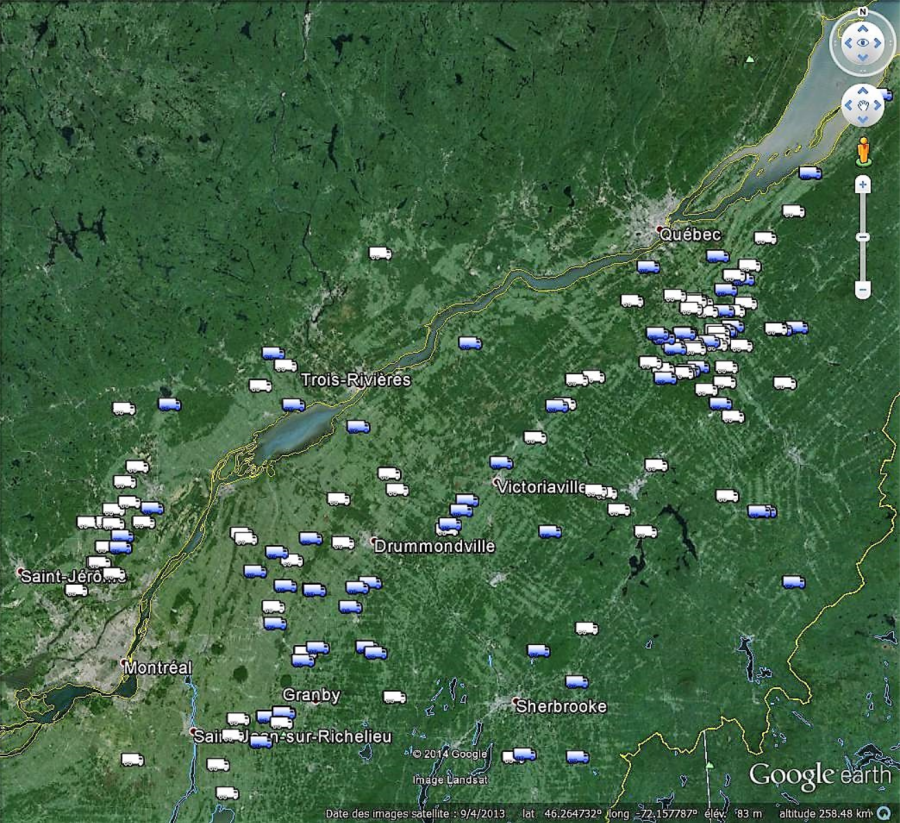Click the eye icon in Look joystick

[x=862, y=44]
